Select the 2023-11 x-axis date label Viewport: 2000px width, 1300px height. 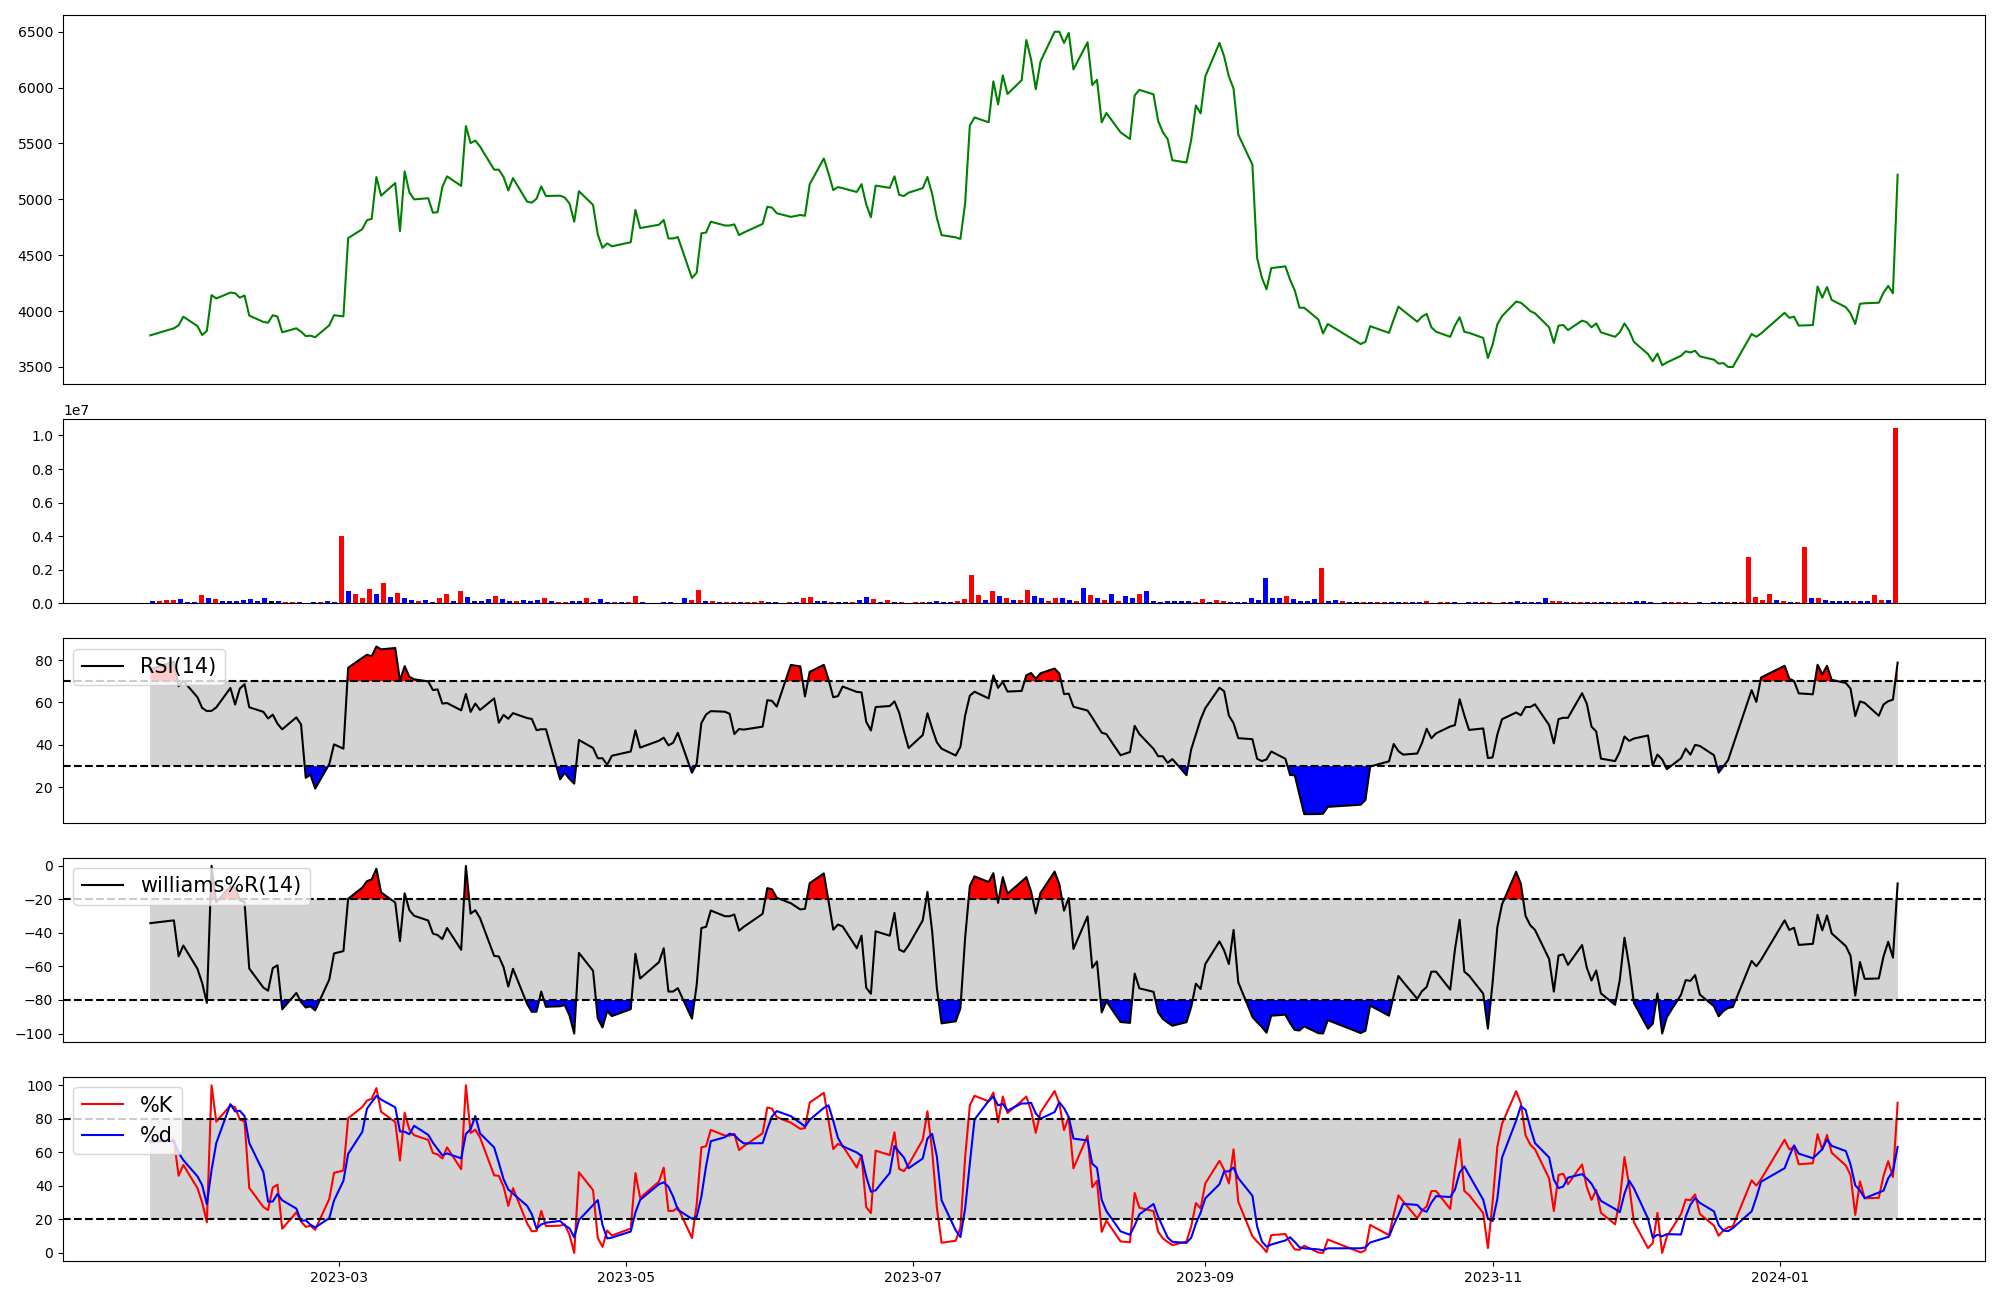click(x=1493, y=1277)
